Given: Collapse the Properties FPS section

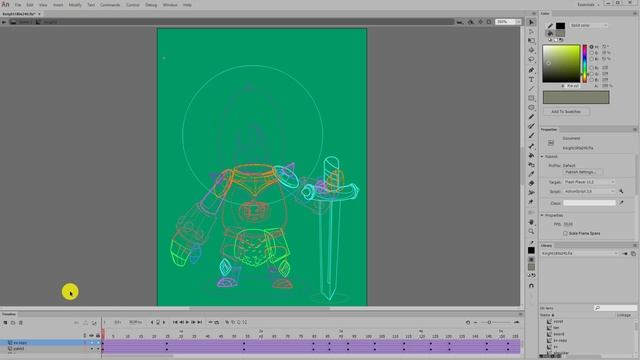Looking at the screenshot, I should point(542,215).
